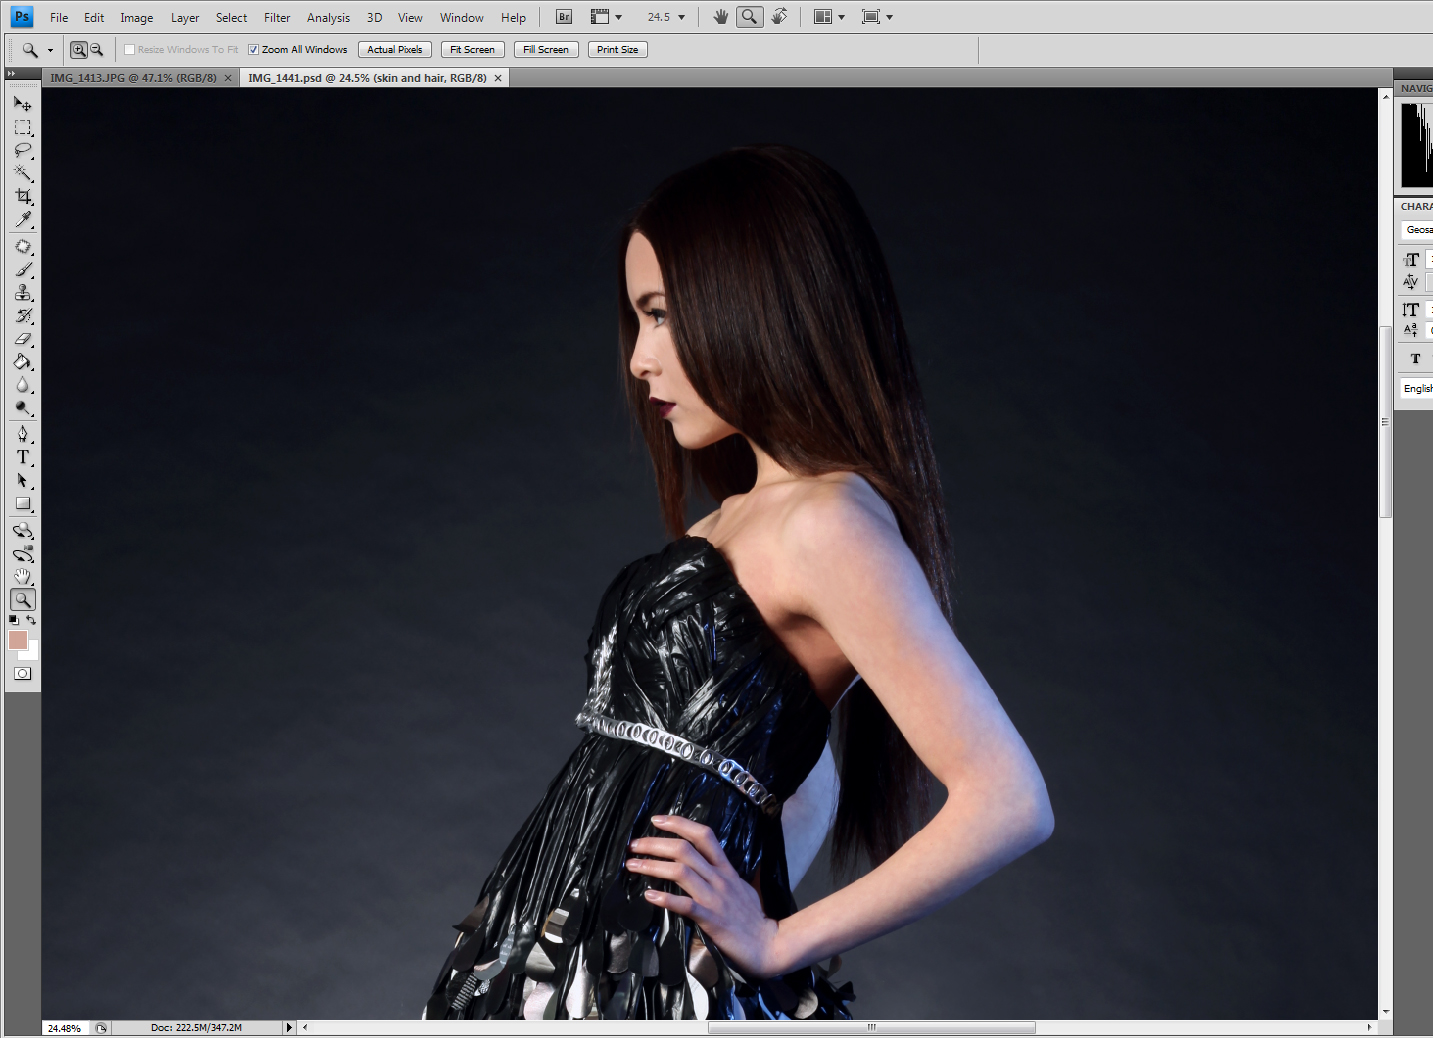Select the Move tool
The width and height of the screenshot is (1433, 1038).
click(22, 104)
